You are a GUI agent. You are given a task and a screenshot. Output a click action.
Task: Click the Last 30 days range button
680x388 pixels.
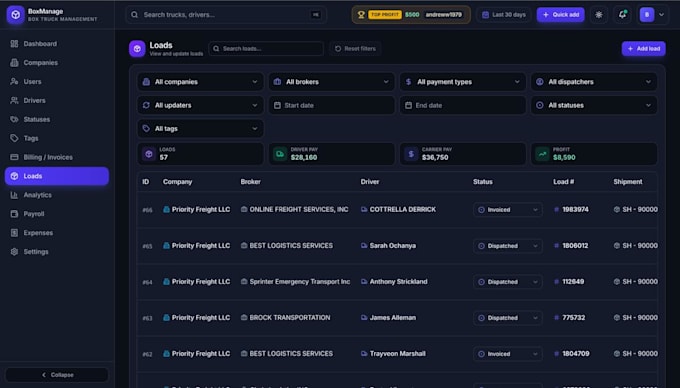(503, 15)
